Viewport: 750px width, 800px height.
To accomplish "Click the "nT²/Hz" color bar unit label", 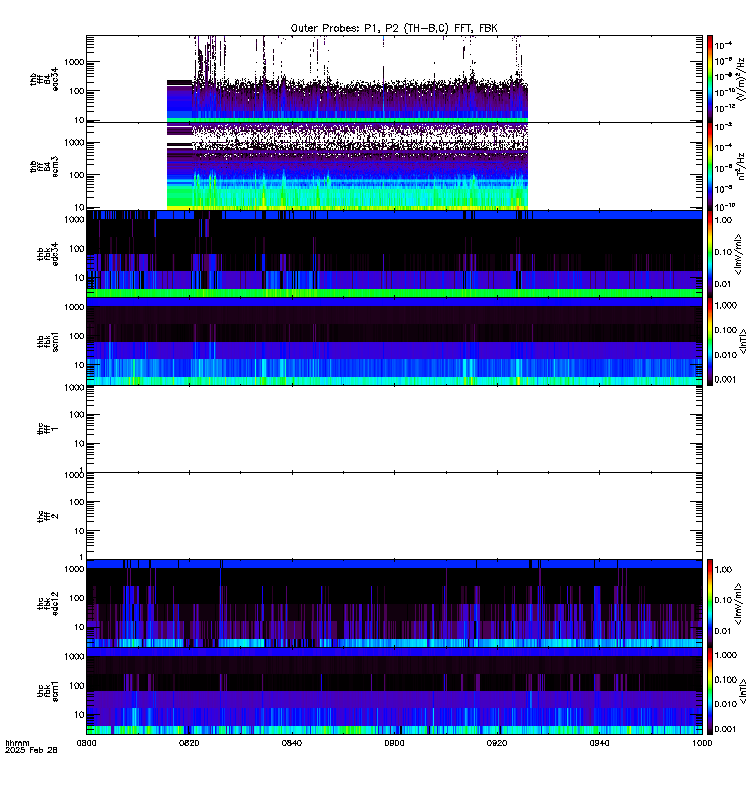I will click(742, 166).
